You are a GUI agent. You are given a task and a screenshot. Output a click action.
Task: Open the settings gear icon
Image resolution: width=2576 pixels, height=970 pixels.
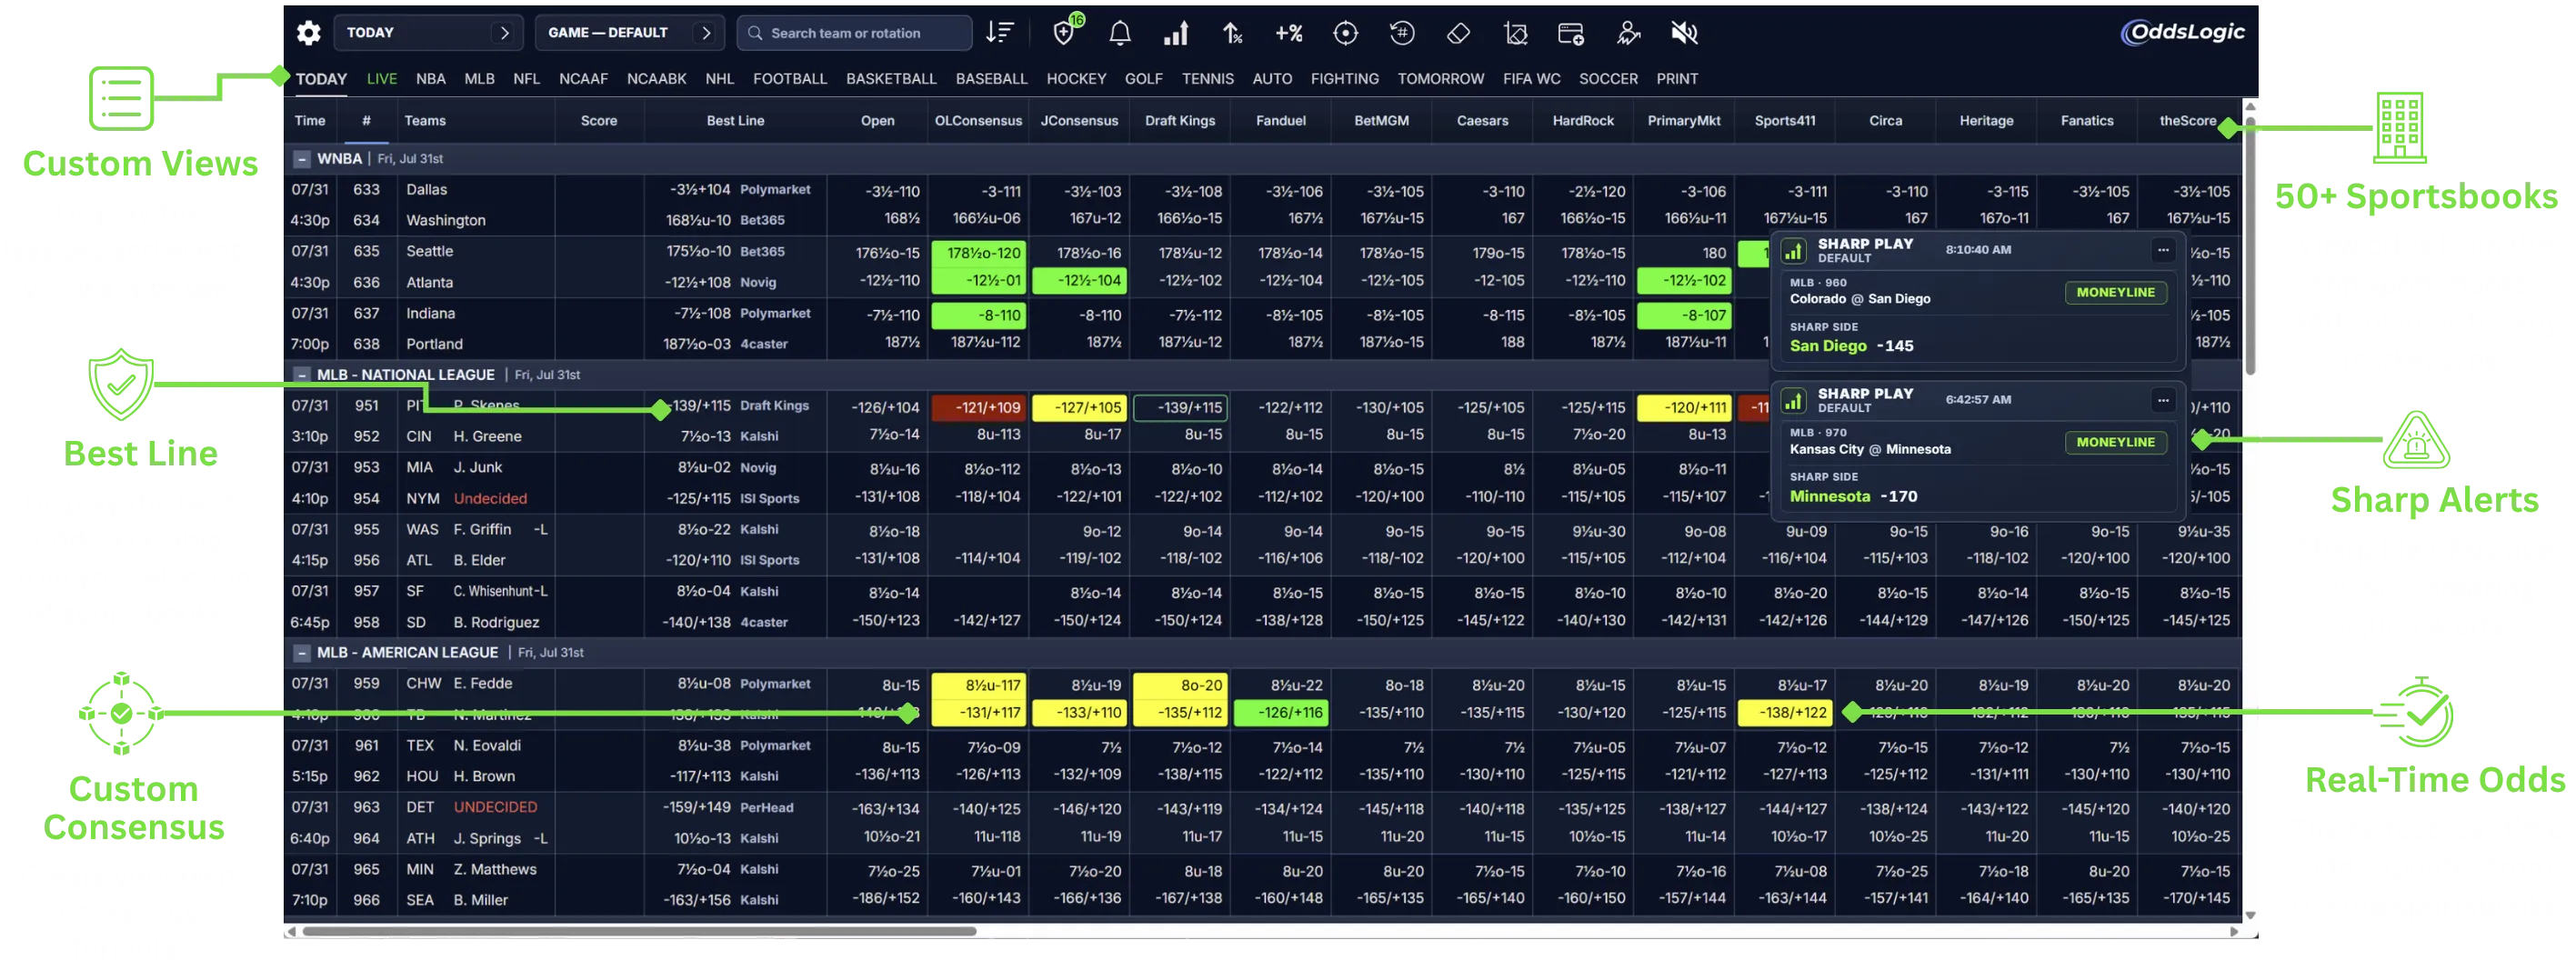pos(309,33)
